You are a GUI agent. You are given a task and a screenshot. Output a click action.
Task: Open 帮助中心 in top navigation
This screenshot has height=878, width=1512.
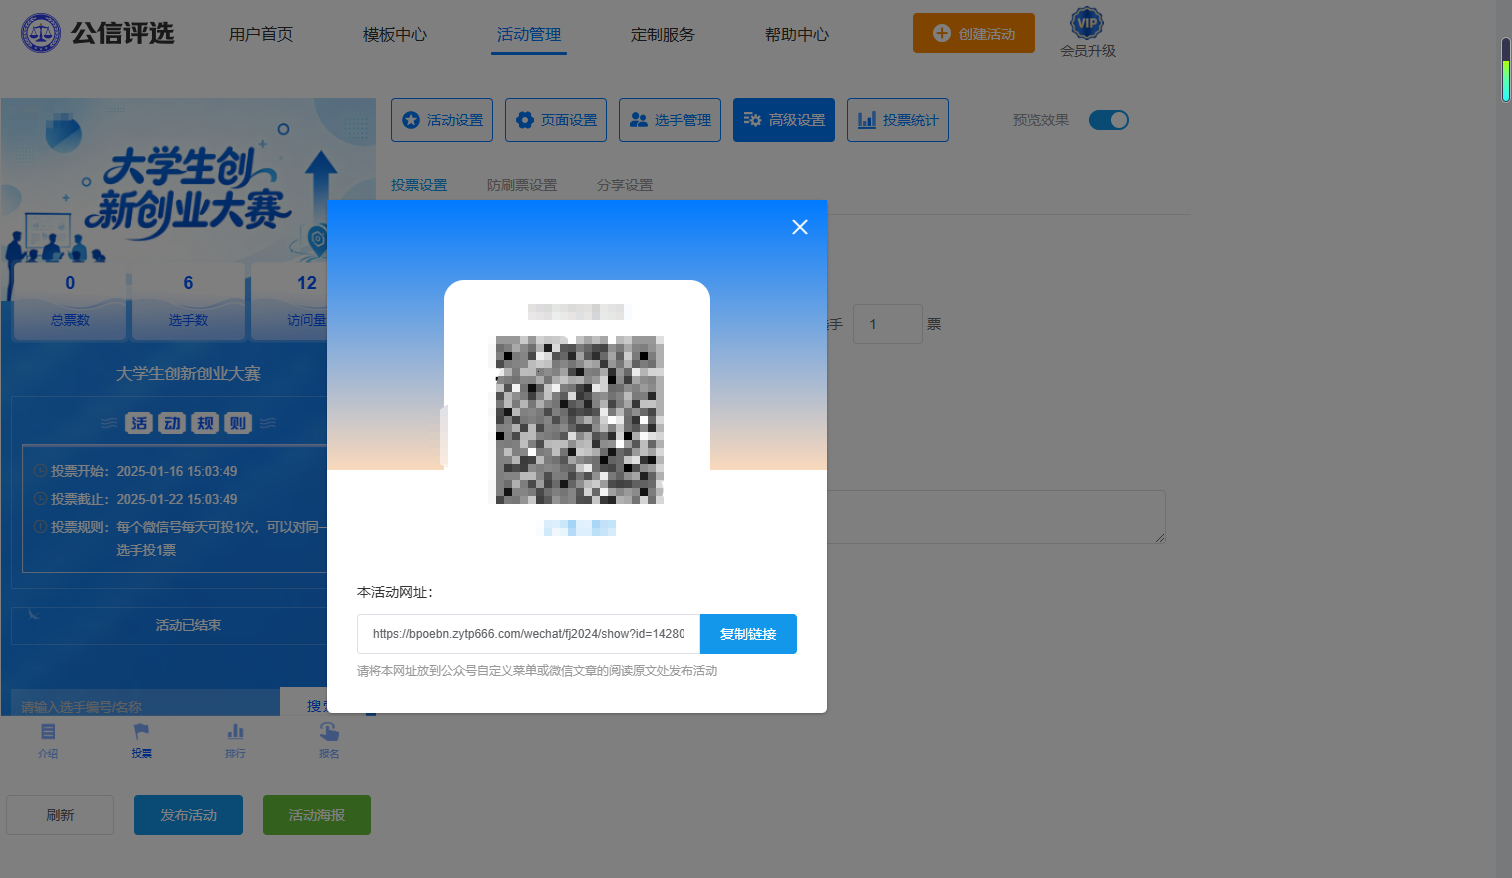797,35
